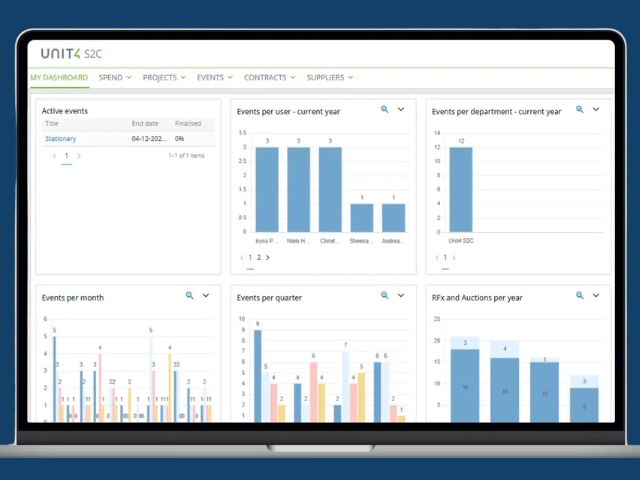Click '1-1 of 1 items' text
640x480 pixels.
[187, 156]
